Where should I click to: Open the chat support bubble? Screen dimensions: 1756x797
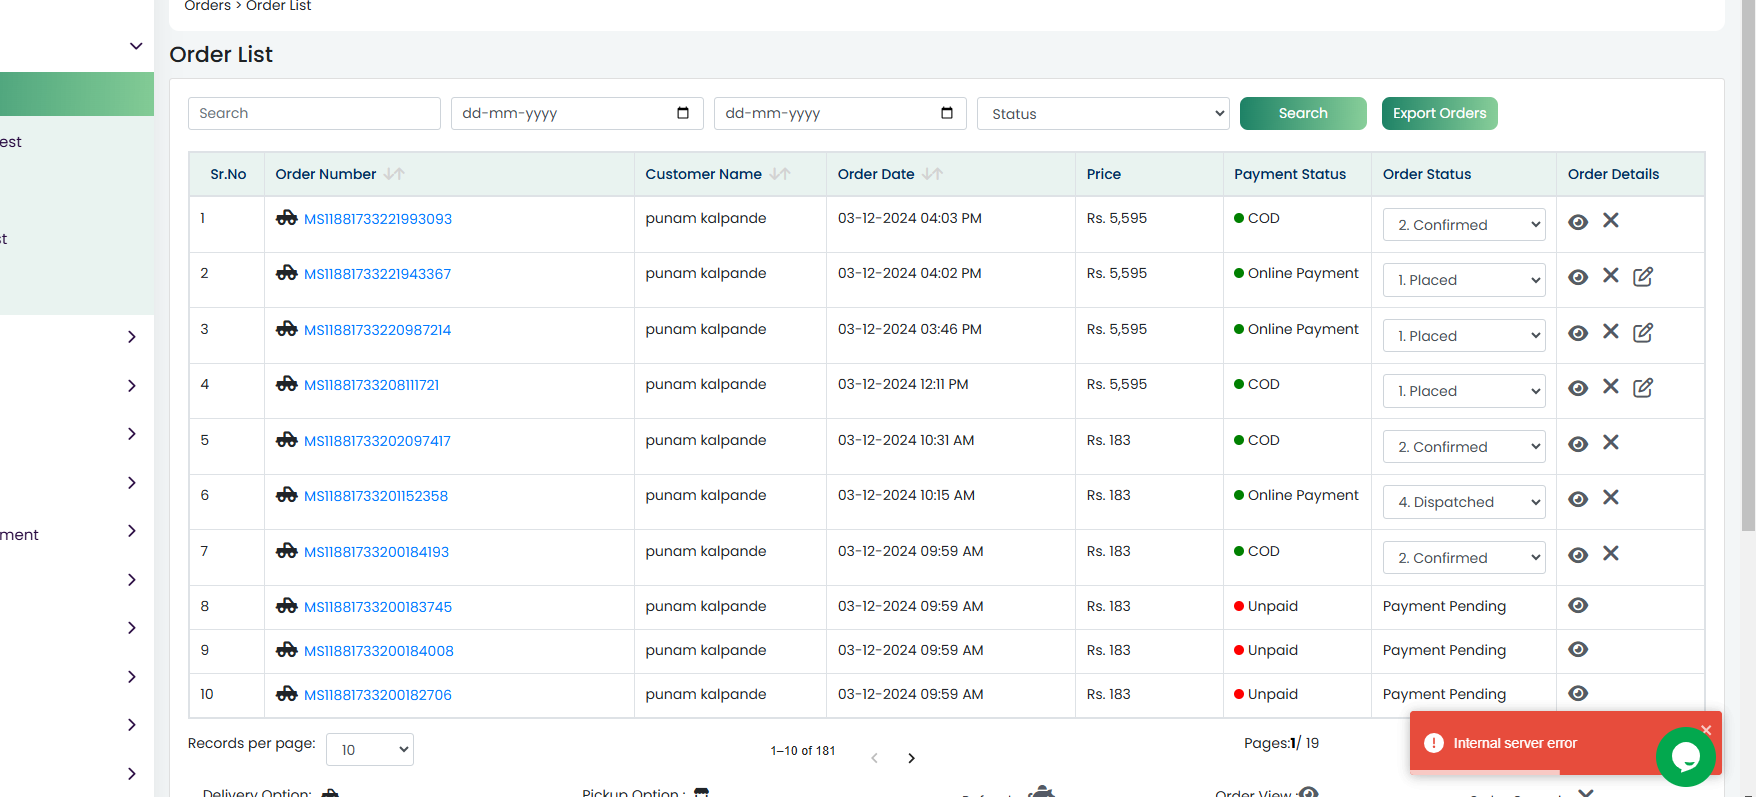point(1685,757)
